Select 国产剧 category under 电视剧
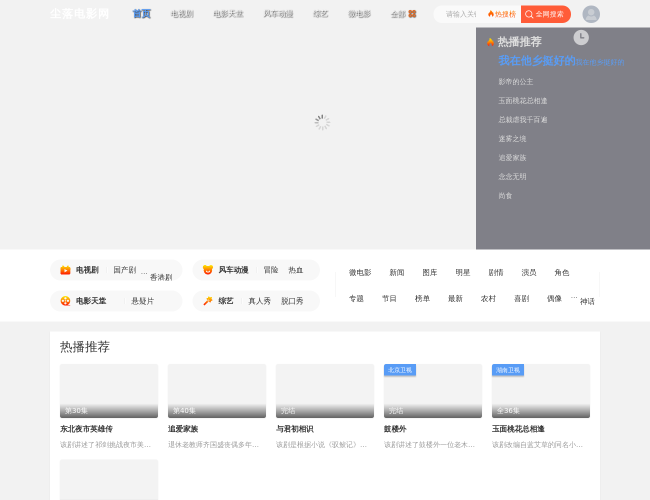This screenshot has width=650, height=500. [125, 270]
